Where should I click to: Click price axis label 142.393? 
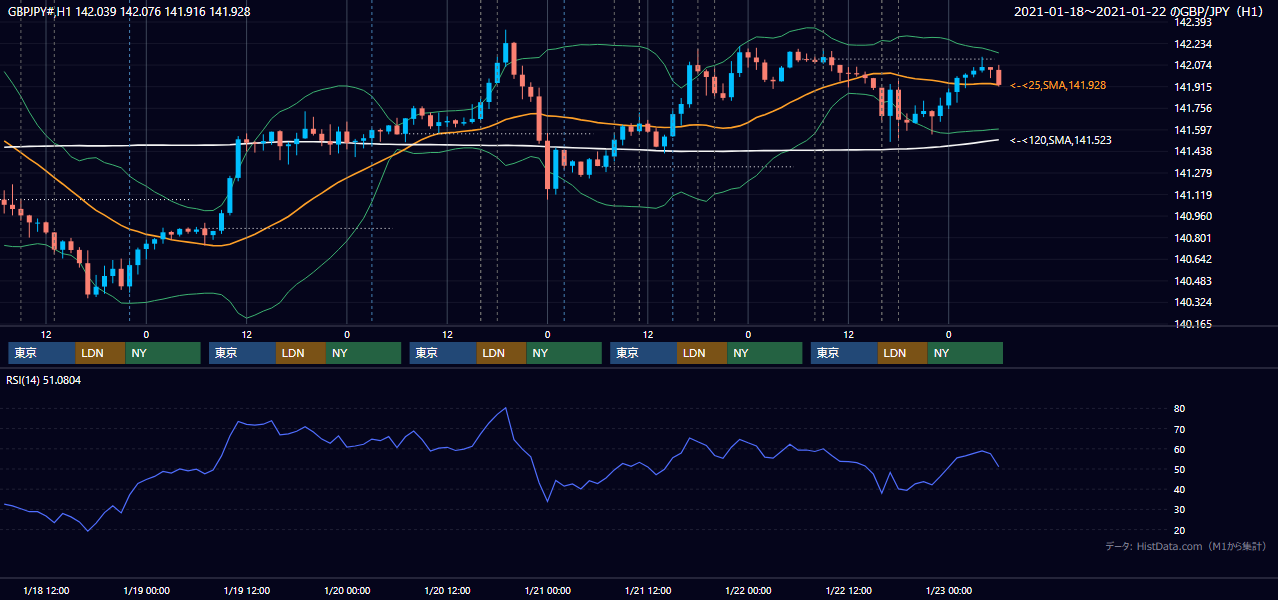click(x=1193, y=22)
